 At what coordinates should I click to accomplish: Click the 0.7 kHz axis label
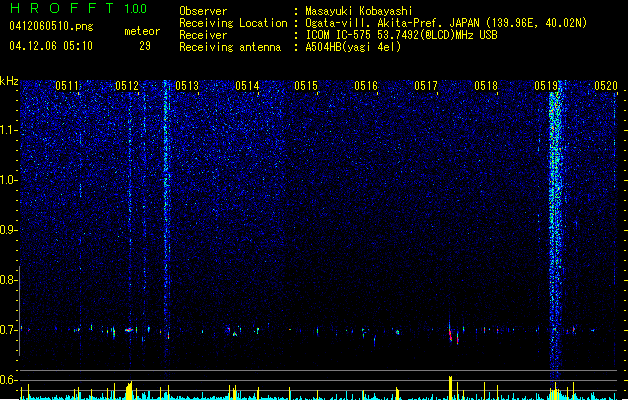point(9,330)
